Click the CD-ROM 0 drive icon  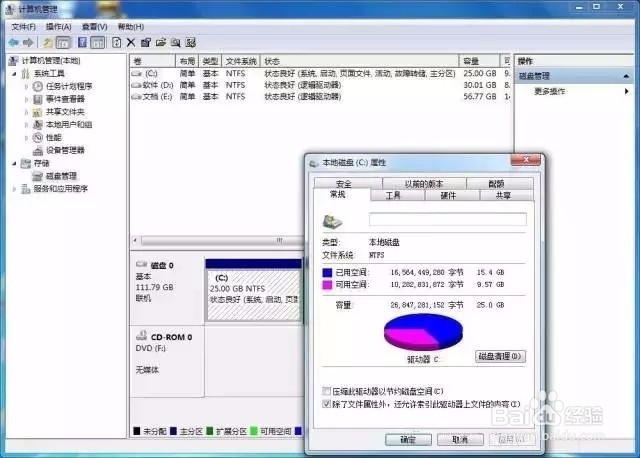[141, 336]
